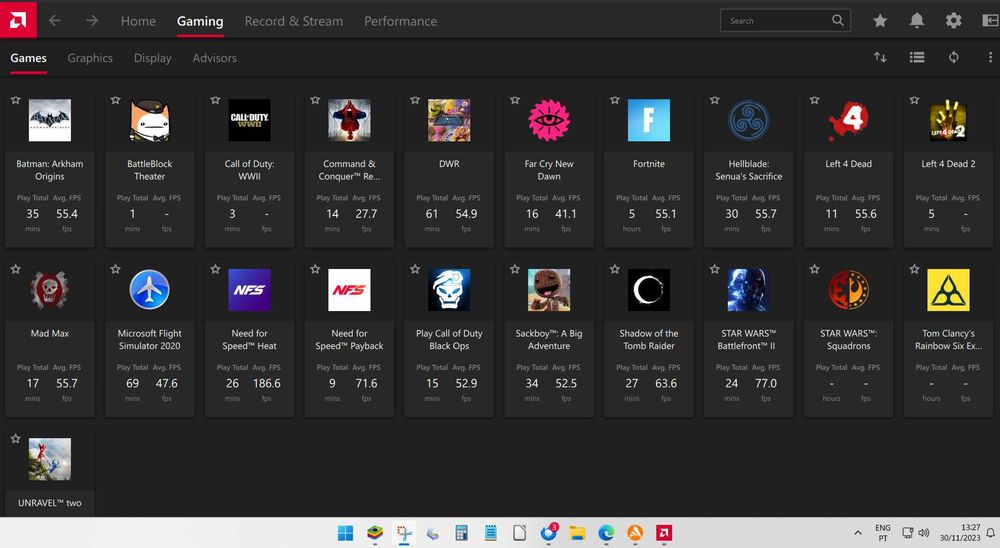
Task: Open Need for Speed Payback icon
Action: click(x=349, y=290)
